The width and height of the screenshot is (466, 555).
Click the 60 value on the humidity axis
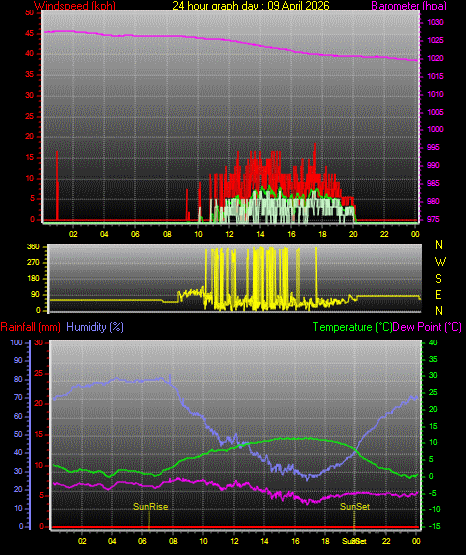(x=18, y=416)
